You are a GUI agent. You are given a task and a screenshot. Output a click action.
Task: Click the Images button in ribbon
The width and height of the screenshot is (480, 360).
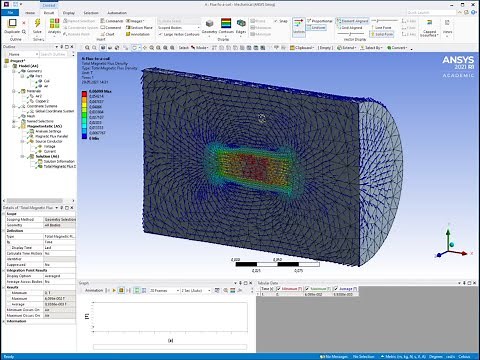pos(135,21)
